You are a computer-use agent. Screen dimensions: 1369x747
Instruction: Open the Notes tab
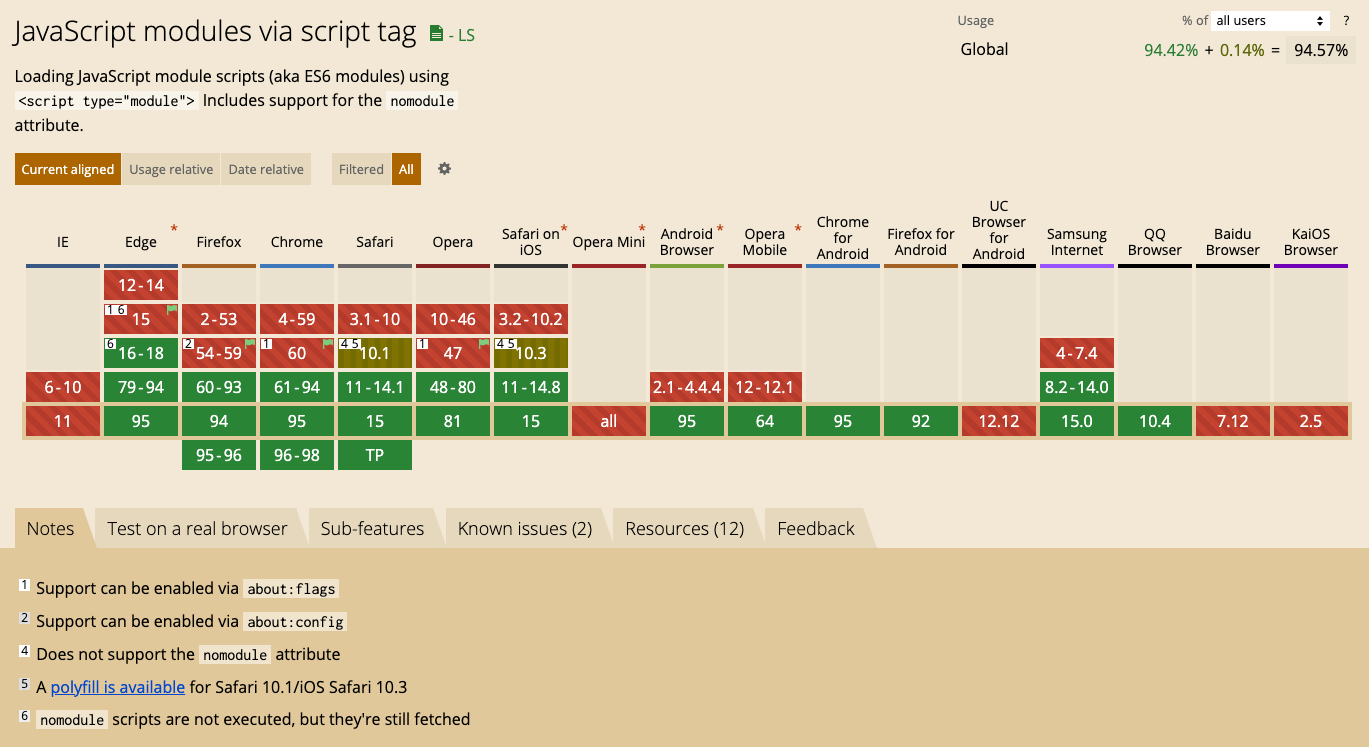click(50, 528)
